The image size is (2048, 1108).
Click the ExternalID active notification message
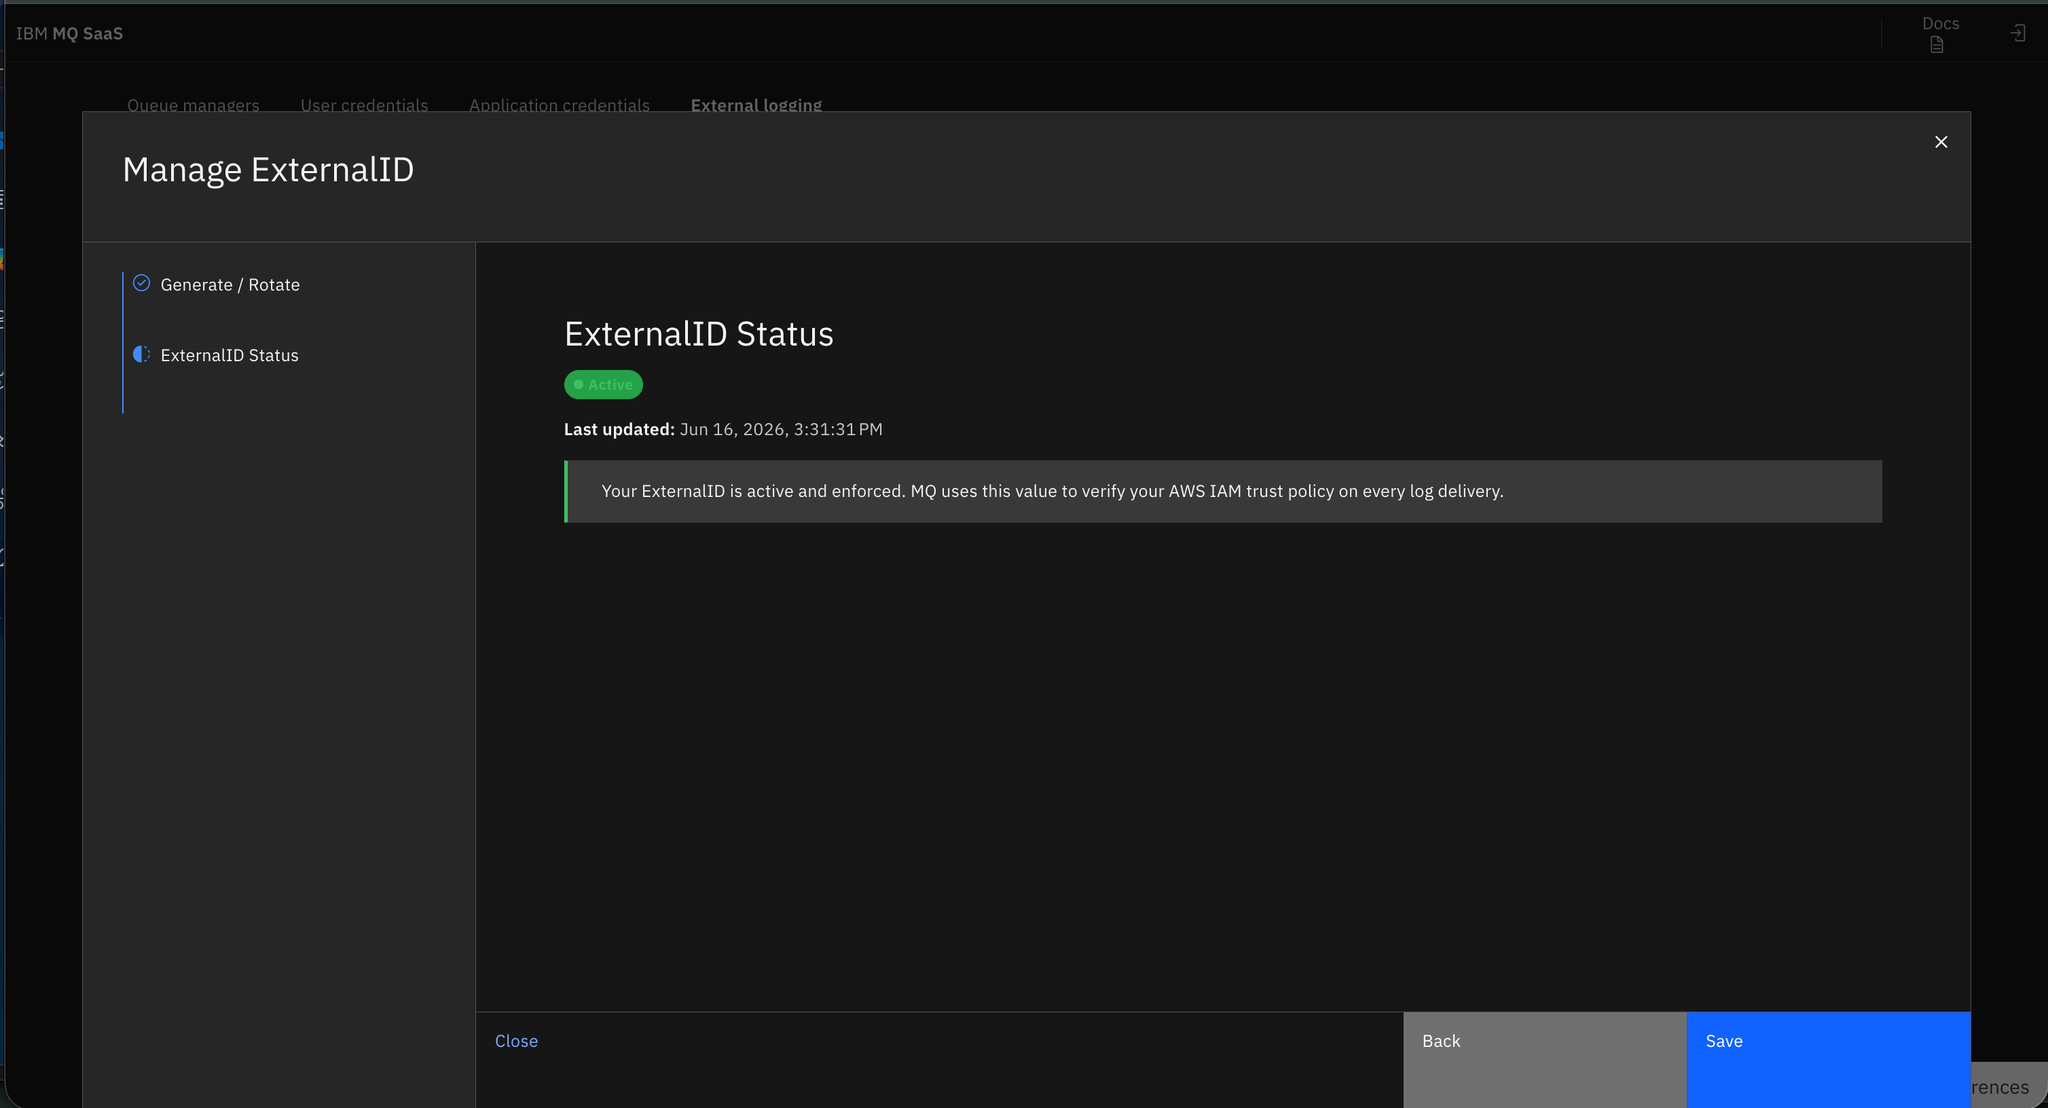click(1223, 491)
